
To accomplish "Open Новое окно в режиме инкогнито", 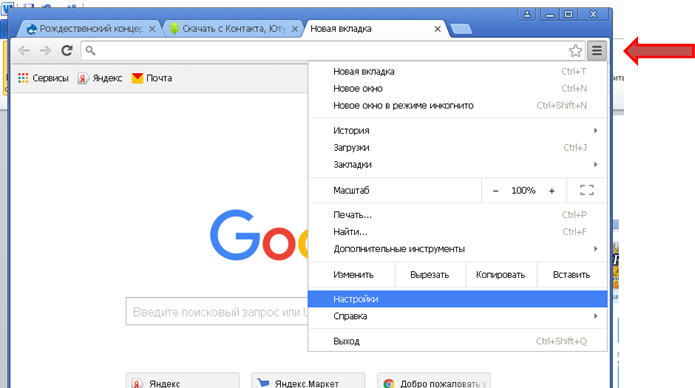I will coord(457,106).
